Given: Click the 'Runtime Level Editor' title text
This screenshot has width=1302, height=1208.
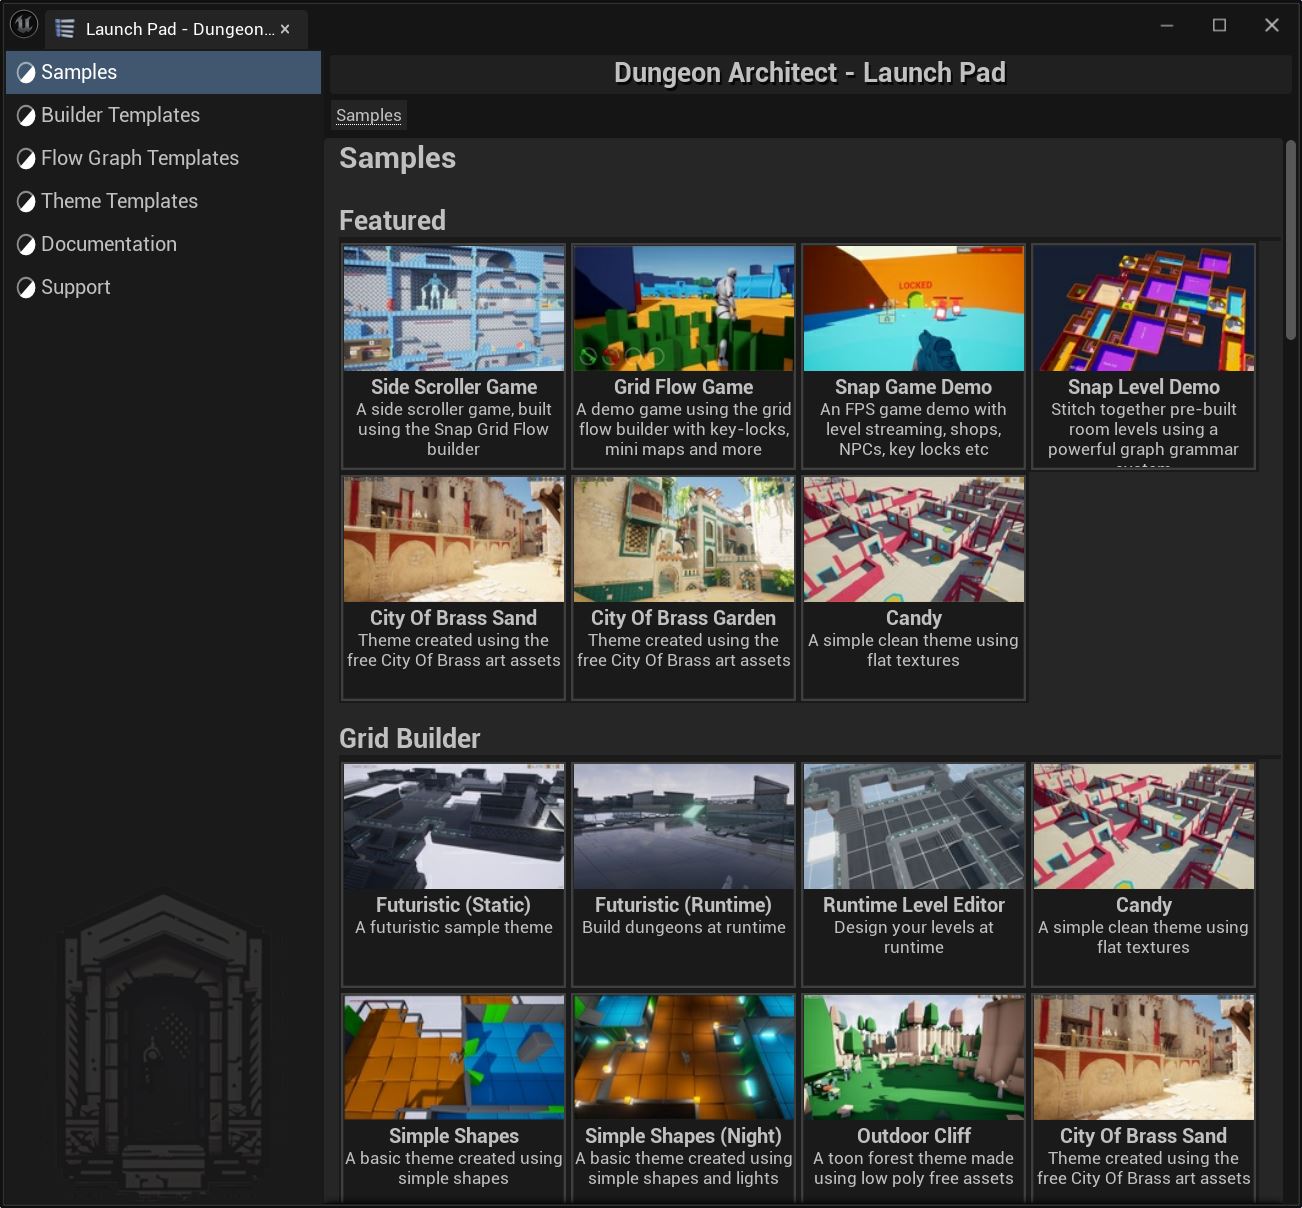Looking at the screenshot, I should [x=914, y=905].
